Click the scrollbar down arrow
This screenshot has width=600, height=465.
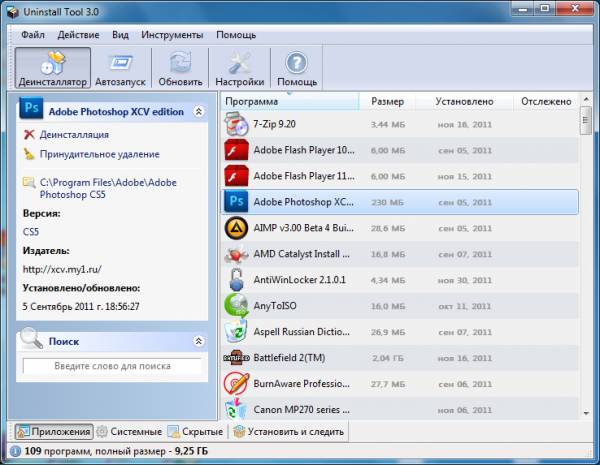coord(586,413)
